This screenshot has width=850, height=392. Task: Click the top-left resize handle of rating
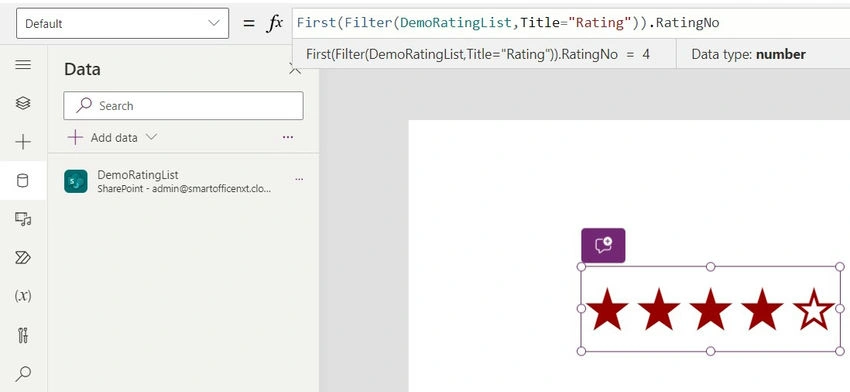click(581, 267)
